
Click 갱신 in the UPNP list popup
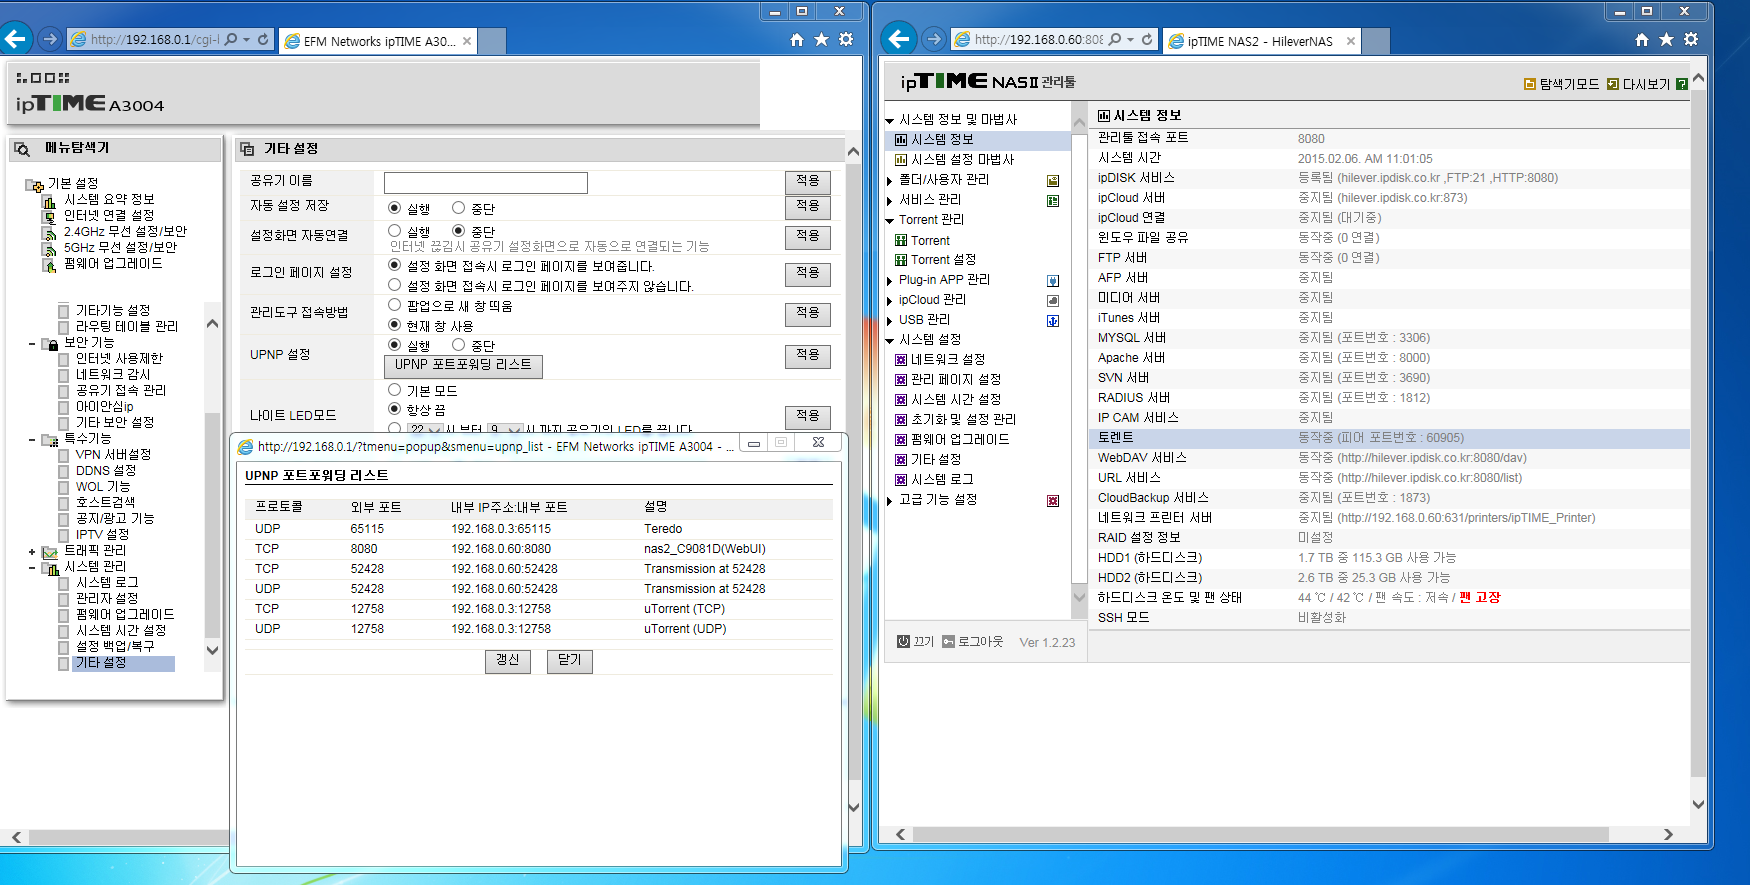pos(508,661)
